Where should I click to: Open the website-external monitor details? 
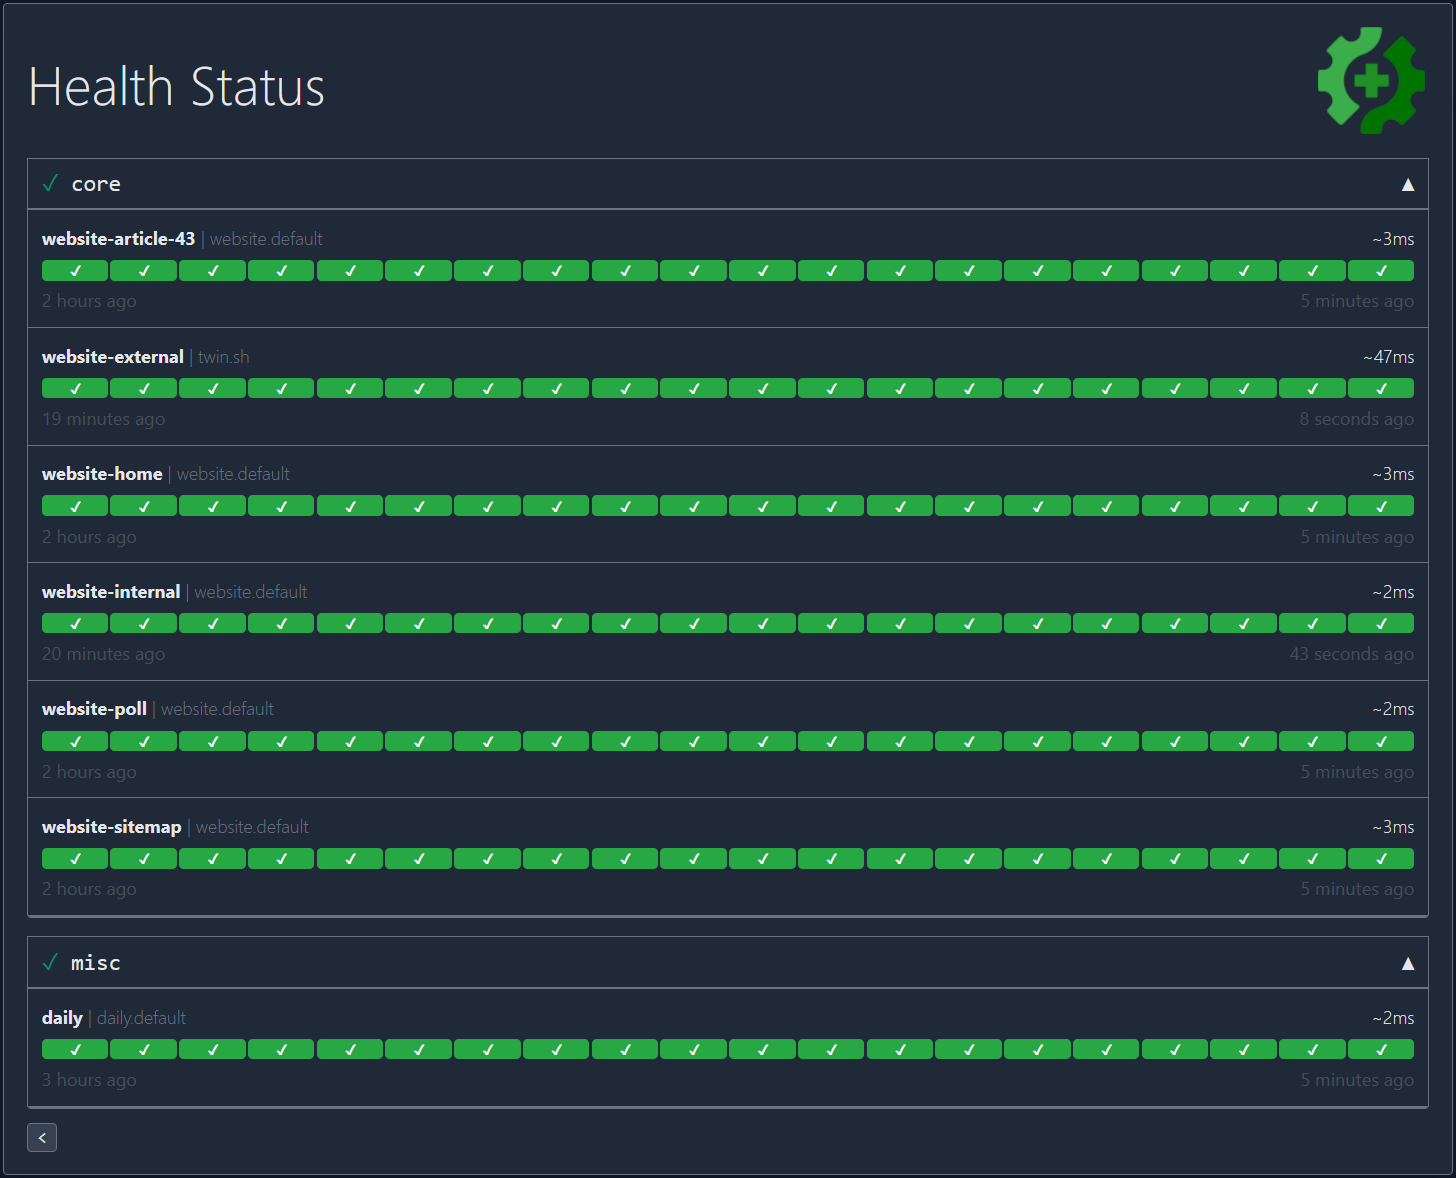pyautogui.click(x=112, y=356)
